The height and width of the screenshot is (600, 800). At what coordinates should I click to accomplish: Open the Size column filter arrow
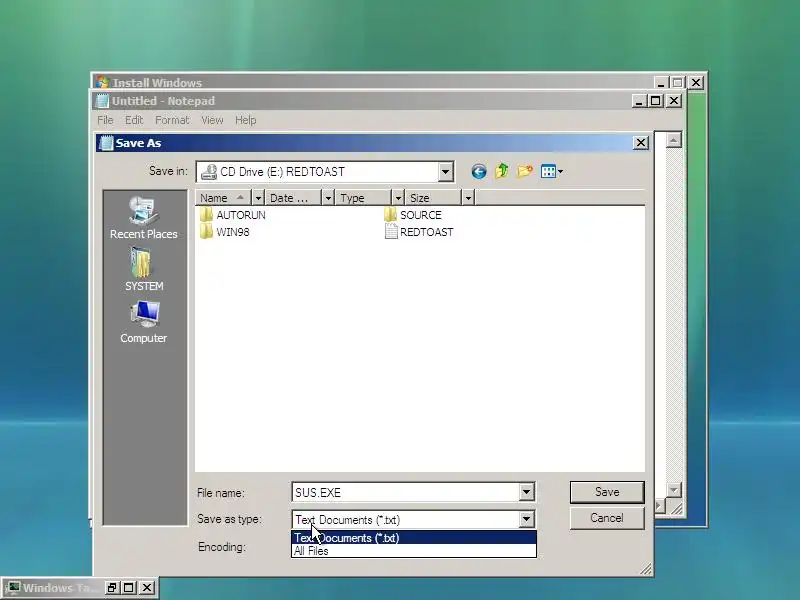point(468,198)
